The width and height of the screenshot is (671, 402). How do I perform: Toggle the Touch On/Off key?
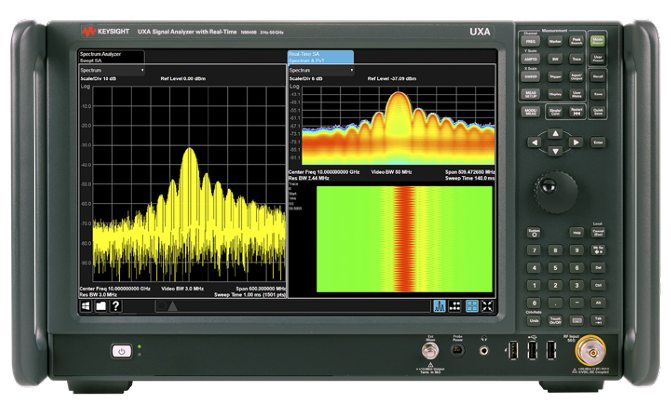(x=555, y=320)
